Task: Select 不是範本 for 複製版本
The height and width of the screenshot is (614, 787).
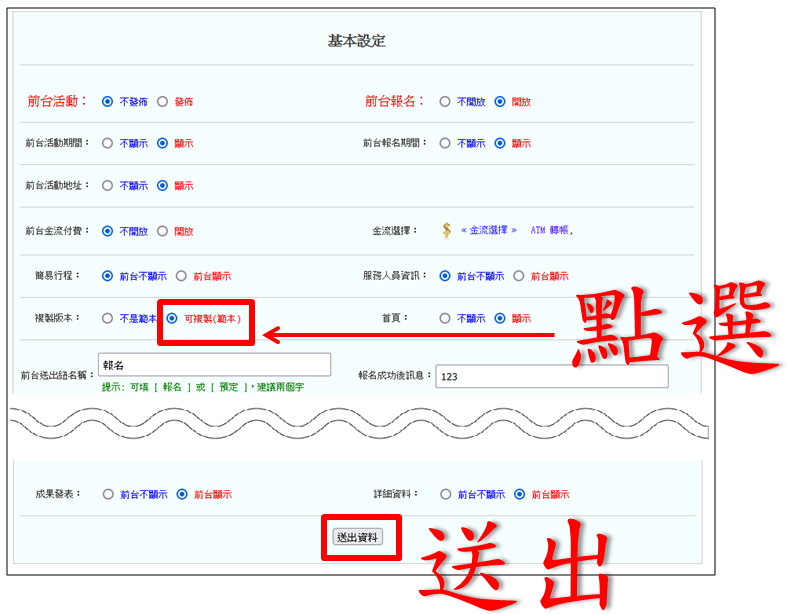Action: 107,319
